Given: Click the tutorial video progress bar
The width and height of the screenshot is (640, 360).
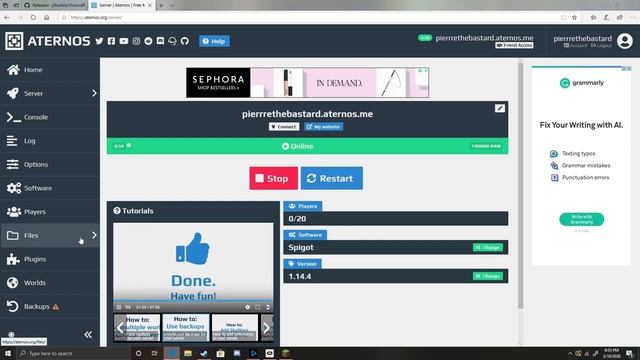Looking at the screenshot, I should click(193, 301).
